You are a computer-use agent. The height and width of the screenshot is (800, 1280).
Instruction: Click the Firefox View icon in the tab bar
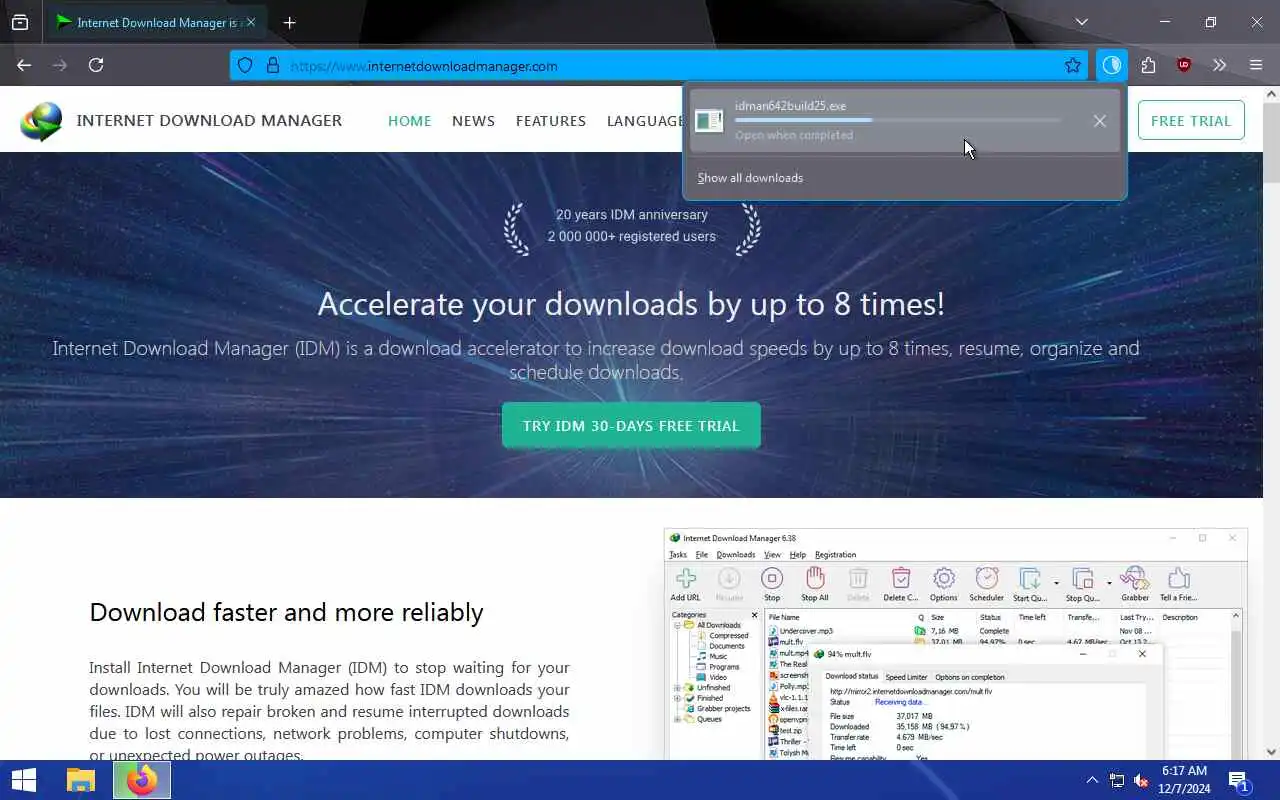pos(20,22)
